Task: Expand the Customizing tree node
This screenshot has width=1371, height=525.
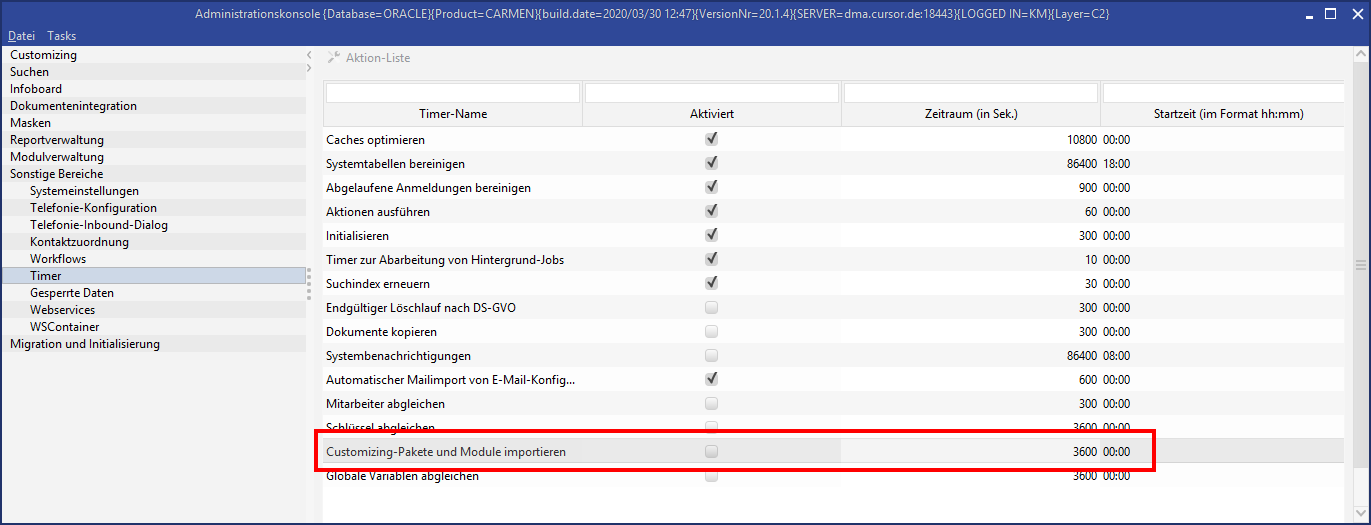Action: (x=43, y=55)
